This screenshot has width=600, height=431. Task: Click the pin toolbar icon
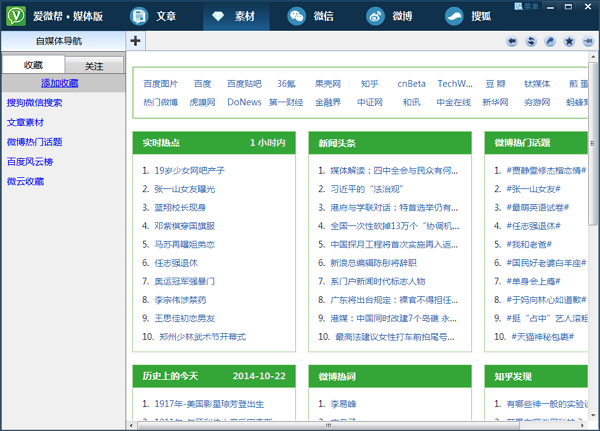(x=588, y=41)
